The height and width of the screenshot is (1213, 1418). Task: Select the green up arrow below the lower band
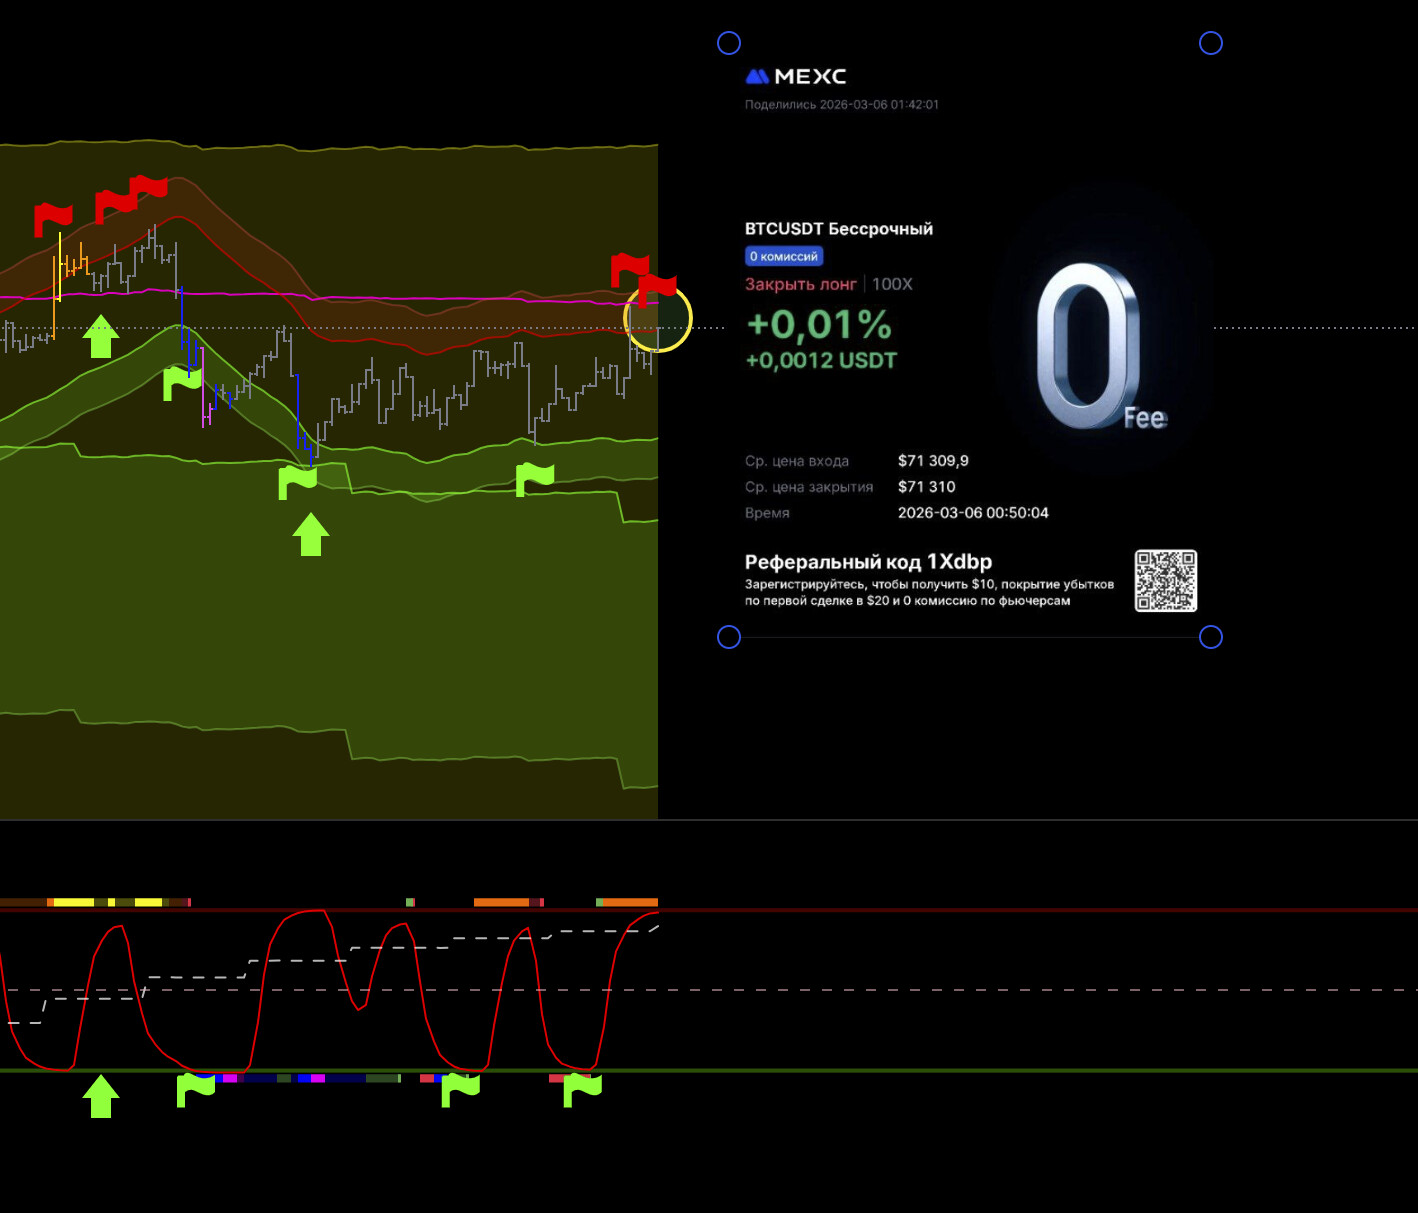tap(311, 534)
